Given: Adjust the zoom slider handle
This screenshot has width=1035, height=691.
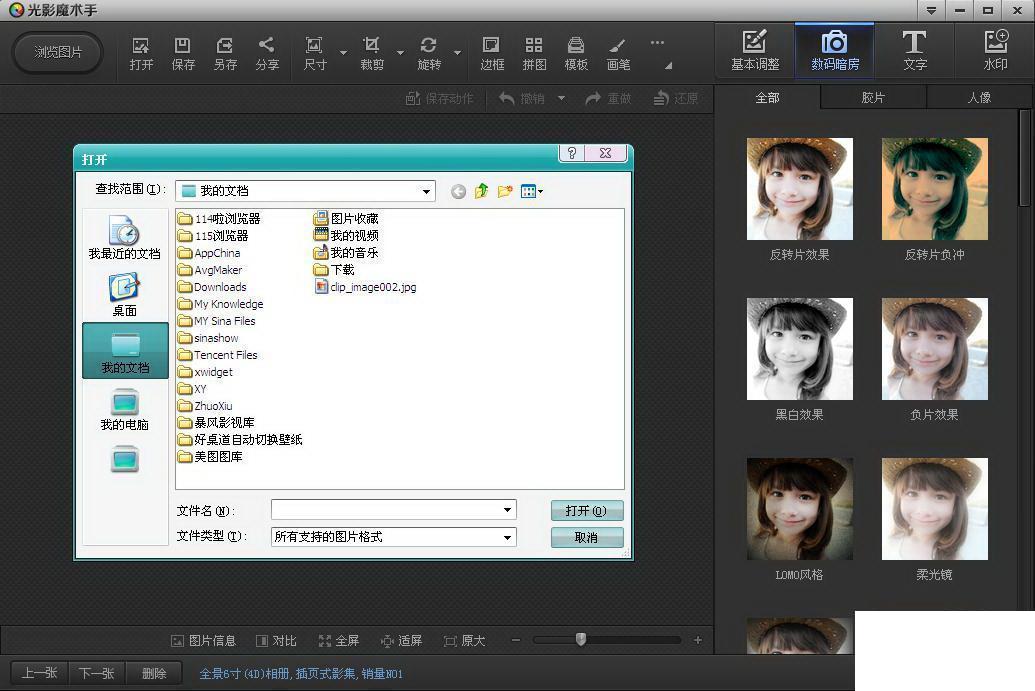Looking at the screenshot, I should pos(581,639).
